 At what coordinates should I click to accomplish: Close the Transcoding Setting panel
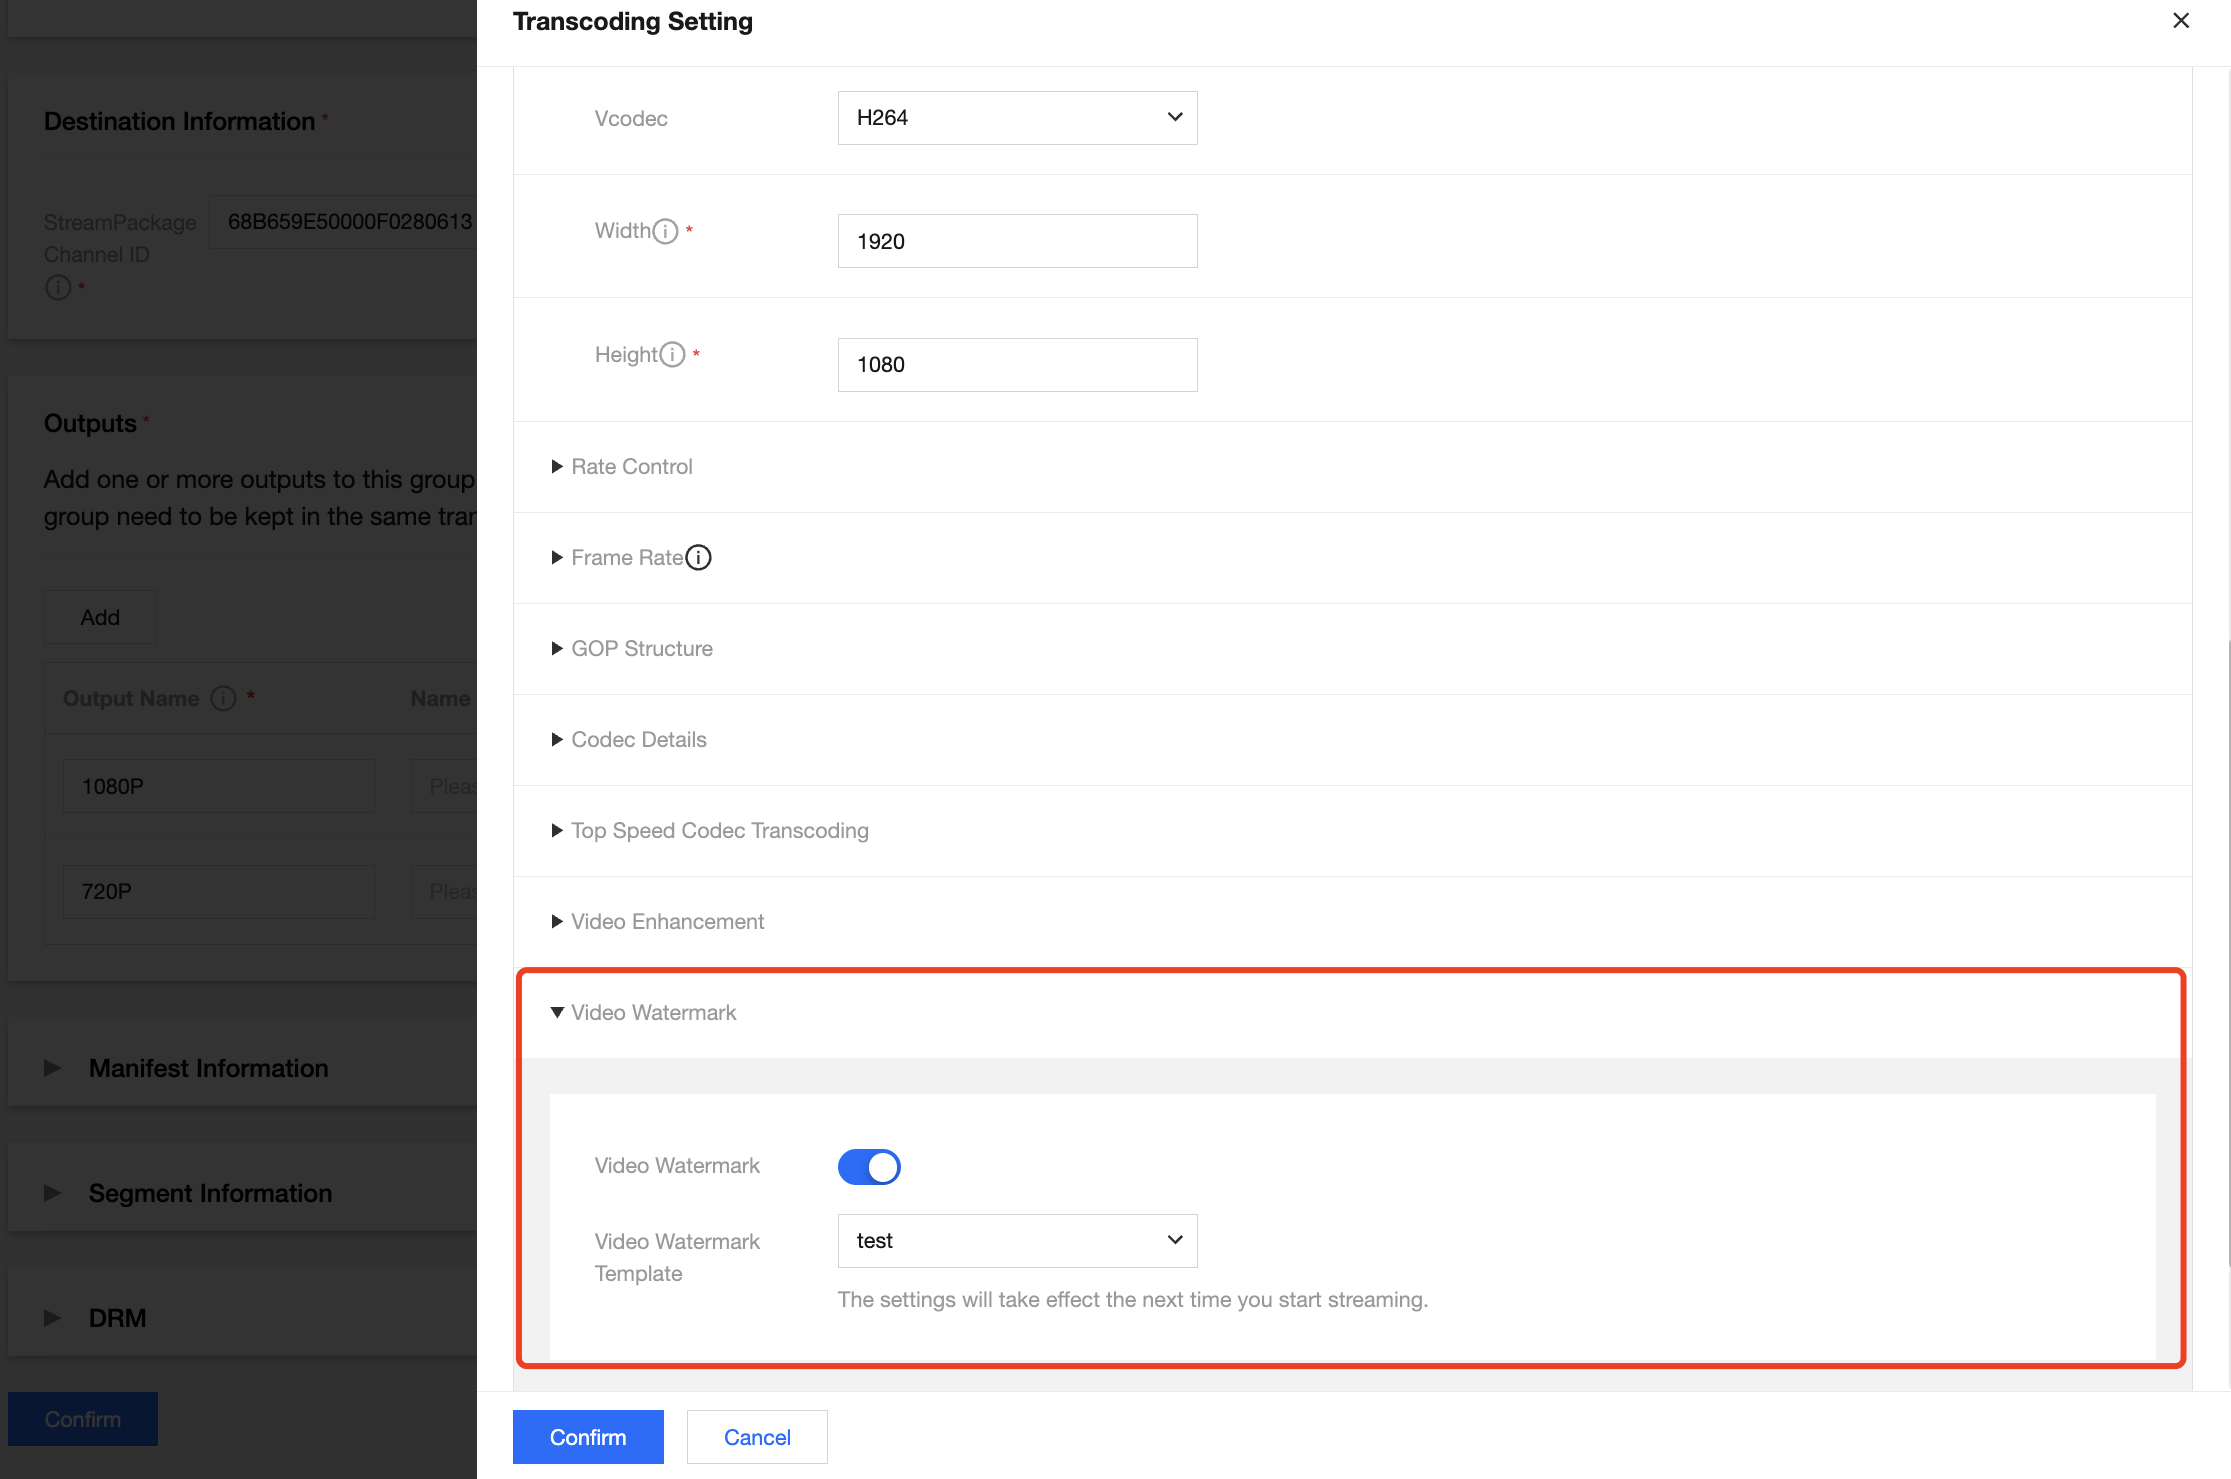click(2181, 21)
